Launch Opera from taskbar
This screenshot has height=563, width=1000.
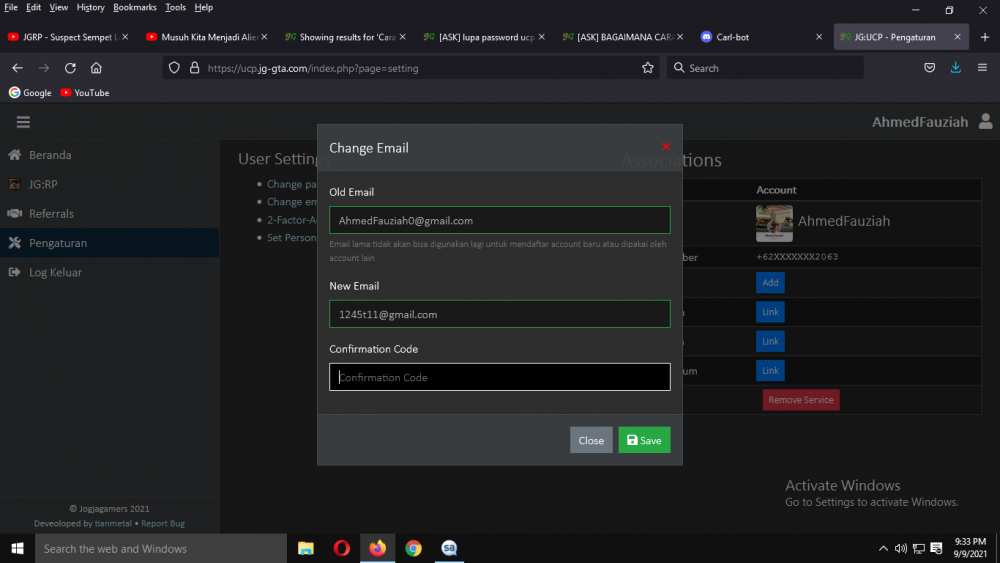pyautogui.click(x=341, y=548)
